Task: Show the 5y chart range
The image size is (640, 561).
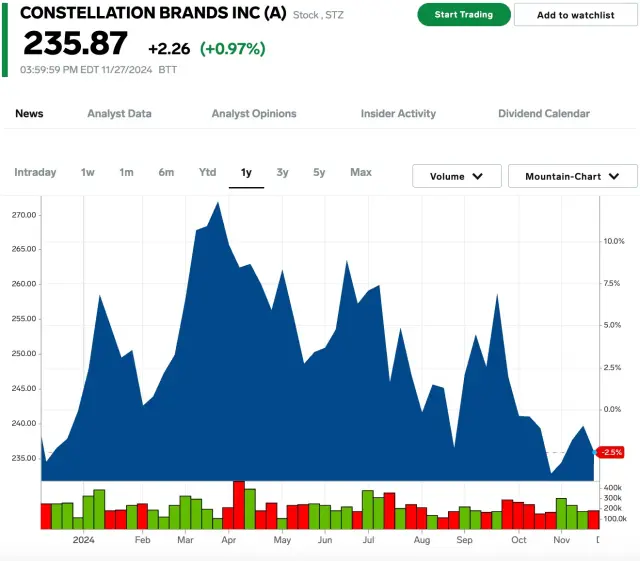Action: [319, 173]
